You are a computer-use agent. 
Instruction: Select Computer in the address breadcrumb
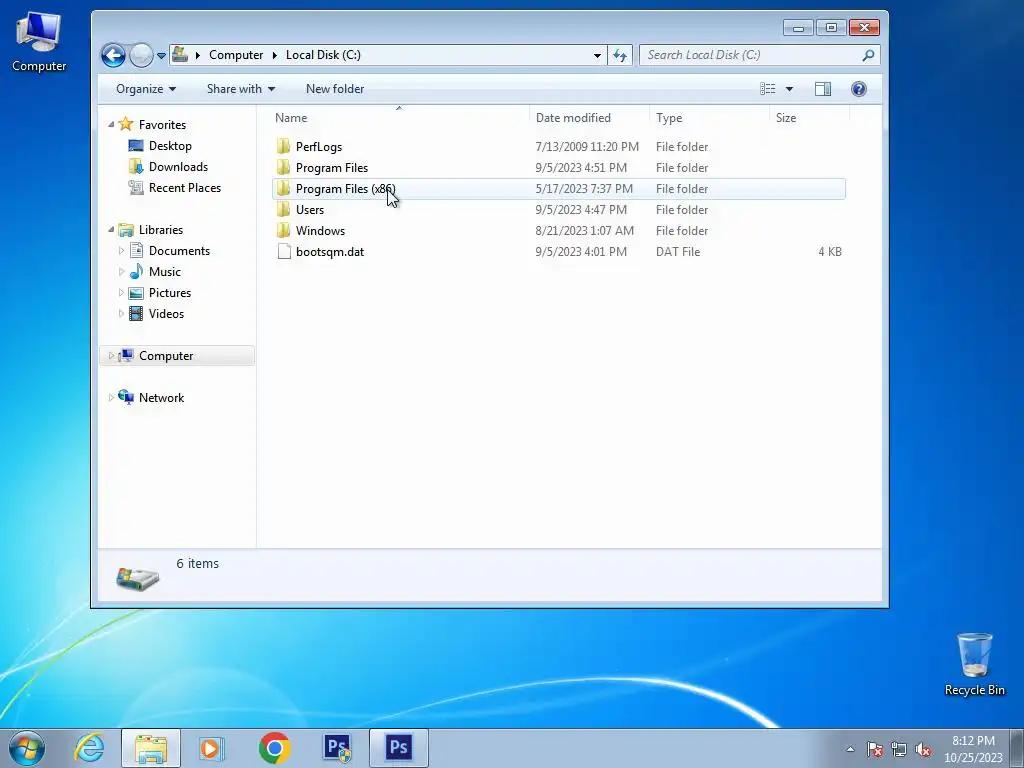click(236, 55)
